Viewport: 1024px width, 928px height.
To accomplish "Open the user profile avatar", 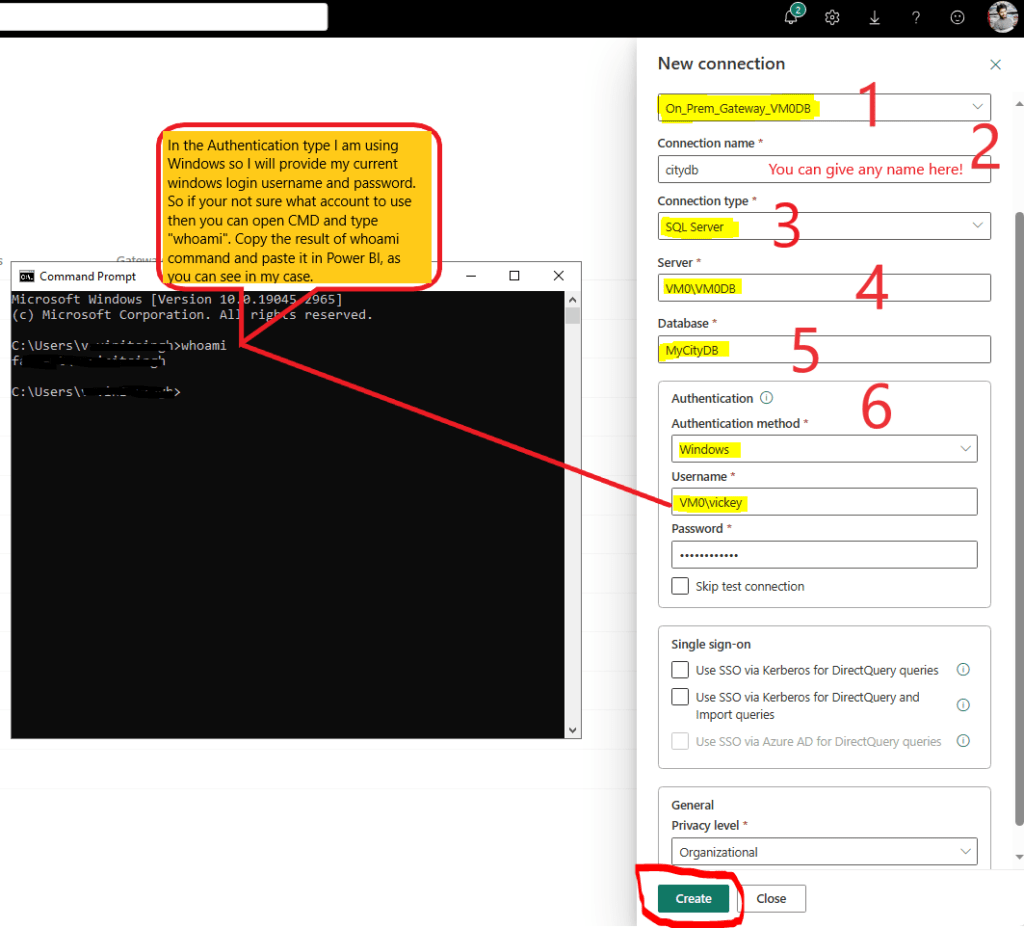I will click(1002, 16).
